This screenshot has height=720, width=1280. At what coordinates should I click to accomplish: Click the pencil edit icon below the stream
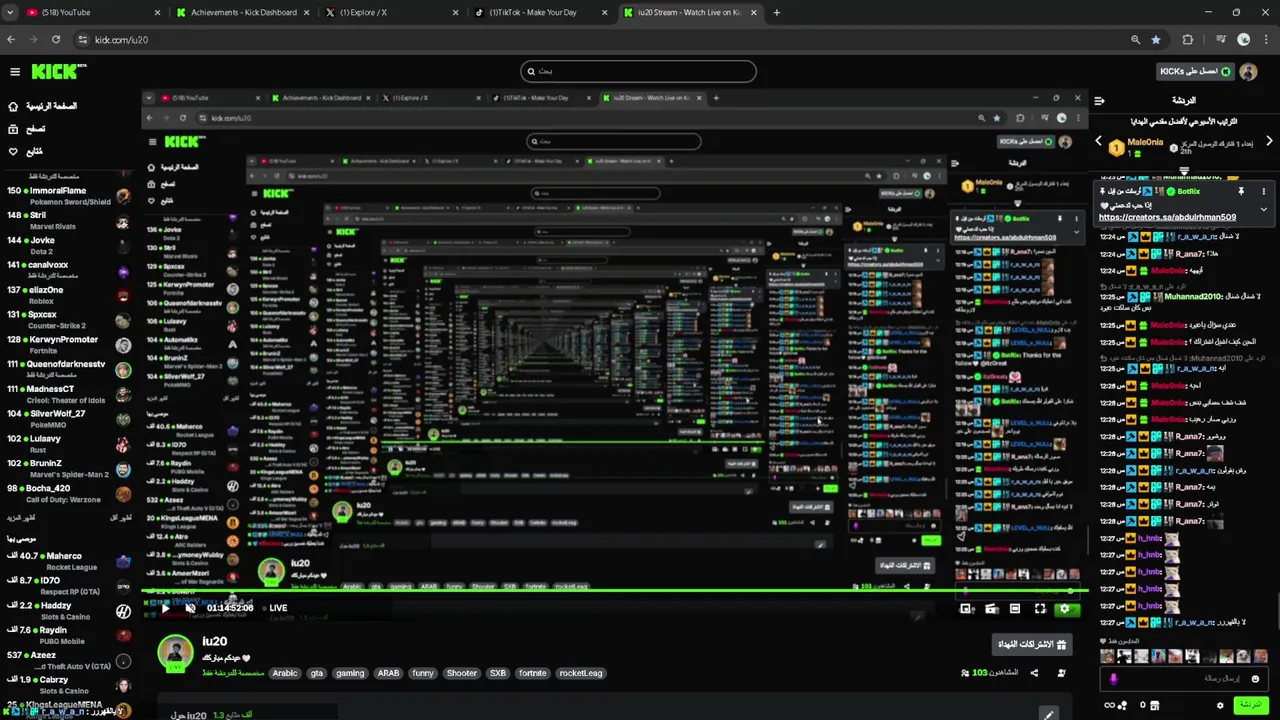(1048, 714)
